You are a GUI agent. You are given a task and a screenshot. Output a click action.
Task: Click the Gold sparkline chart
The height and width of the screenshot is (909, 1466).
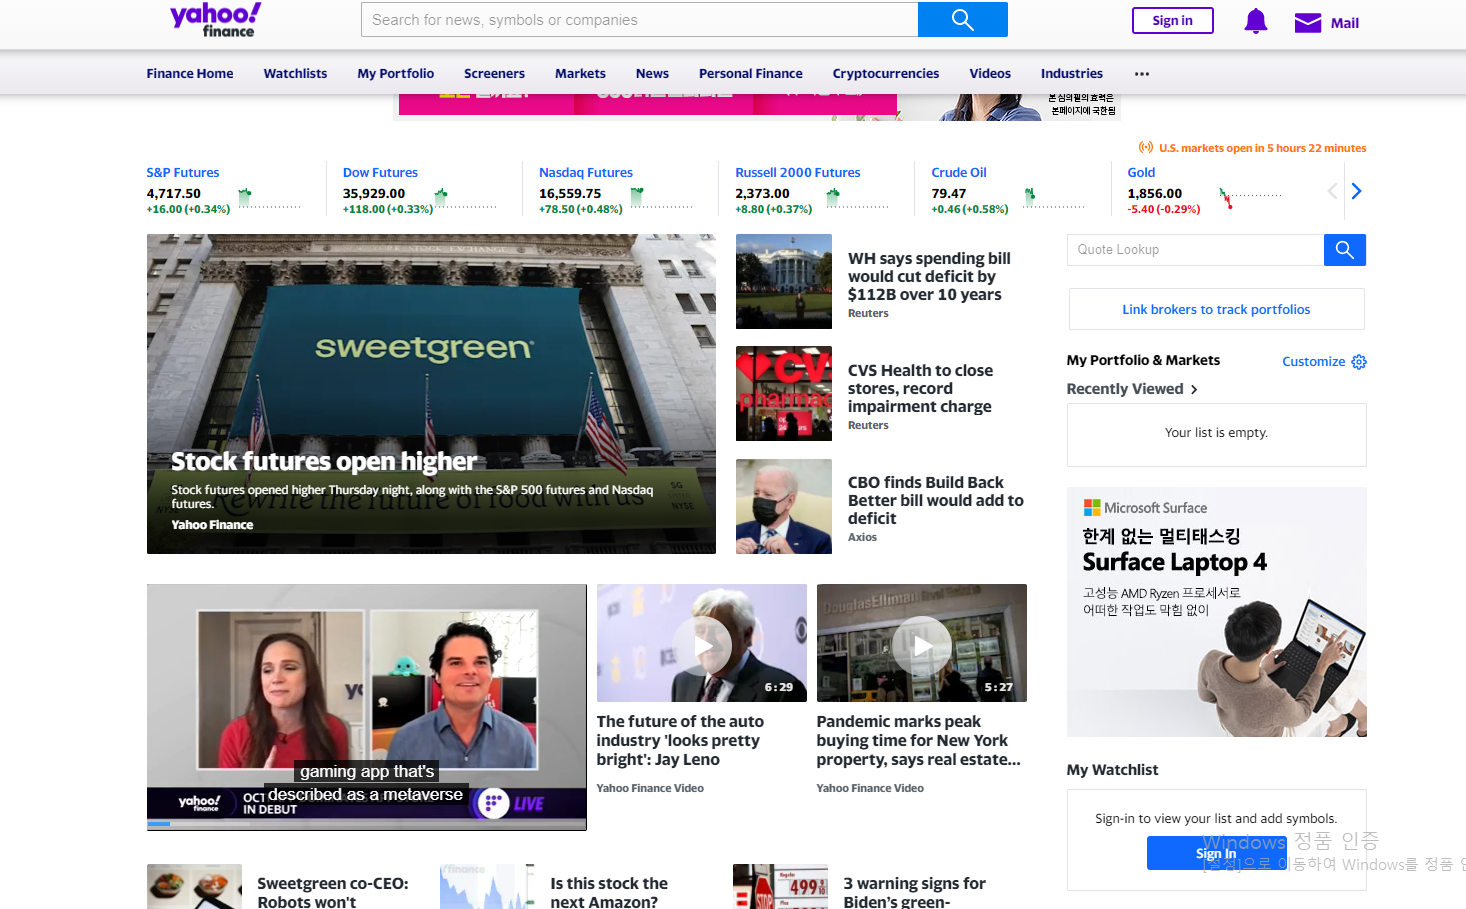click(x=1251, y=198)
